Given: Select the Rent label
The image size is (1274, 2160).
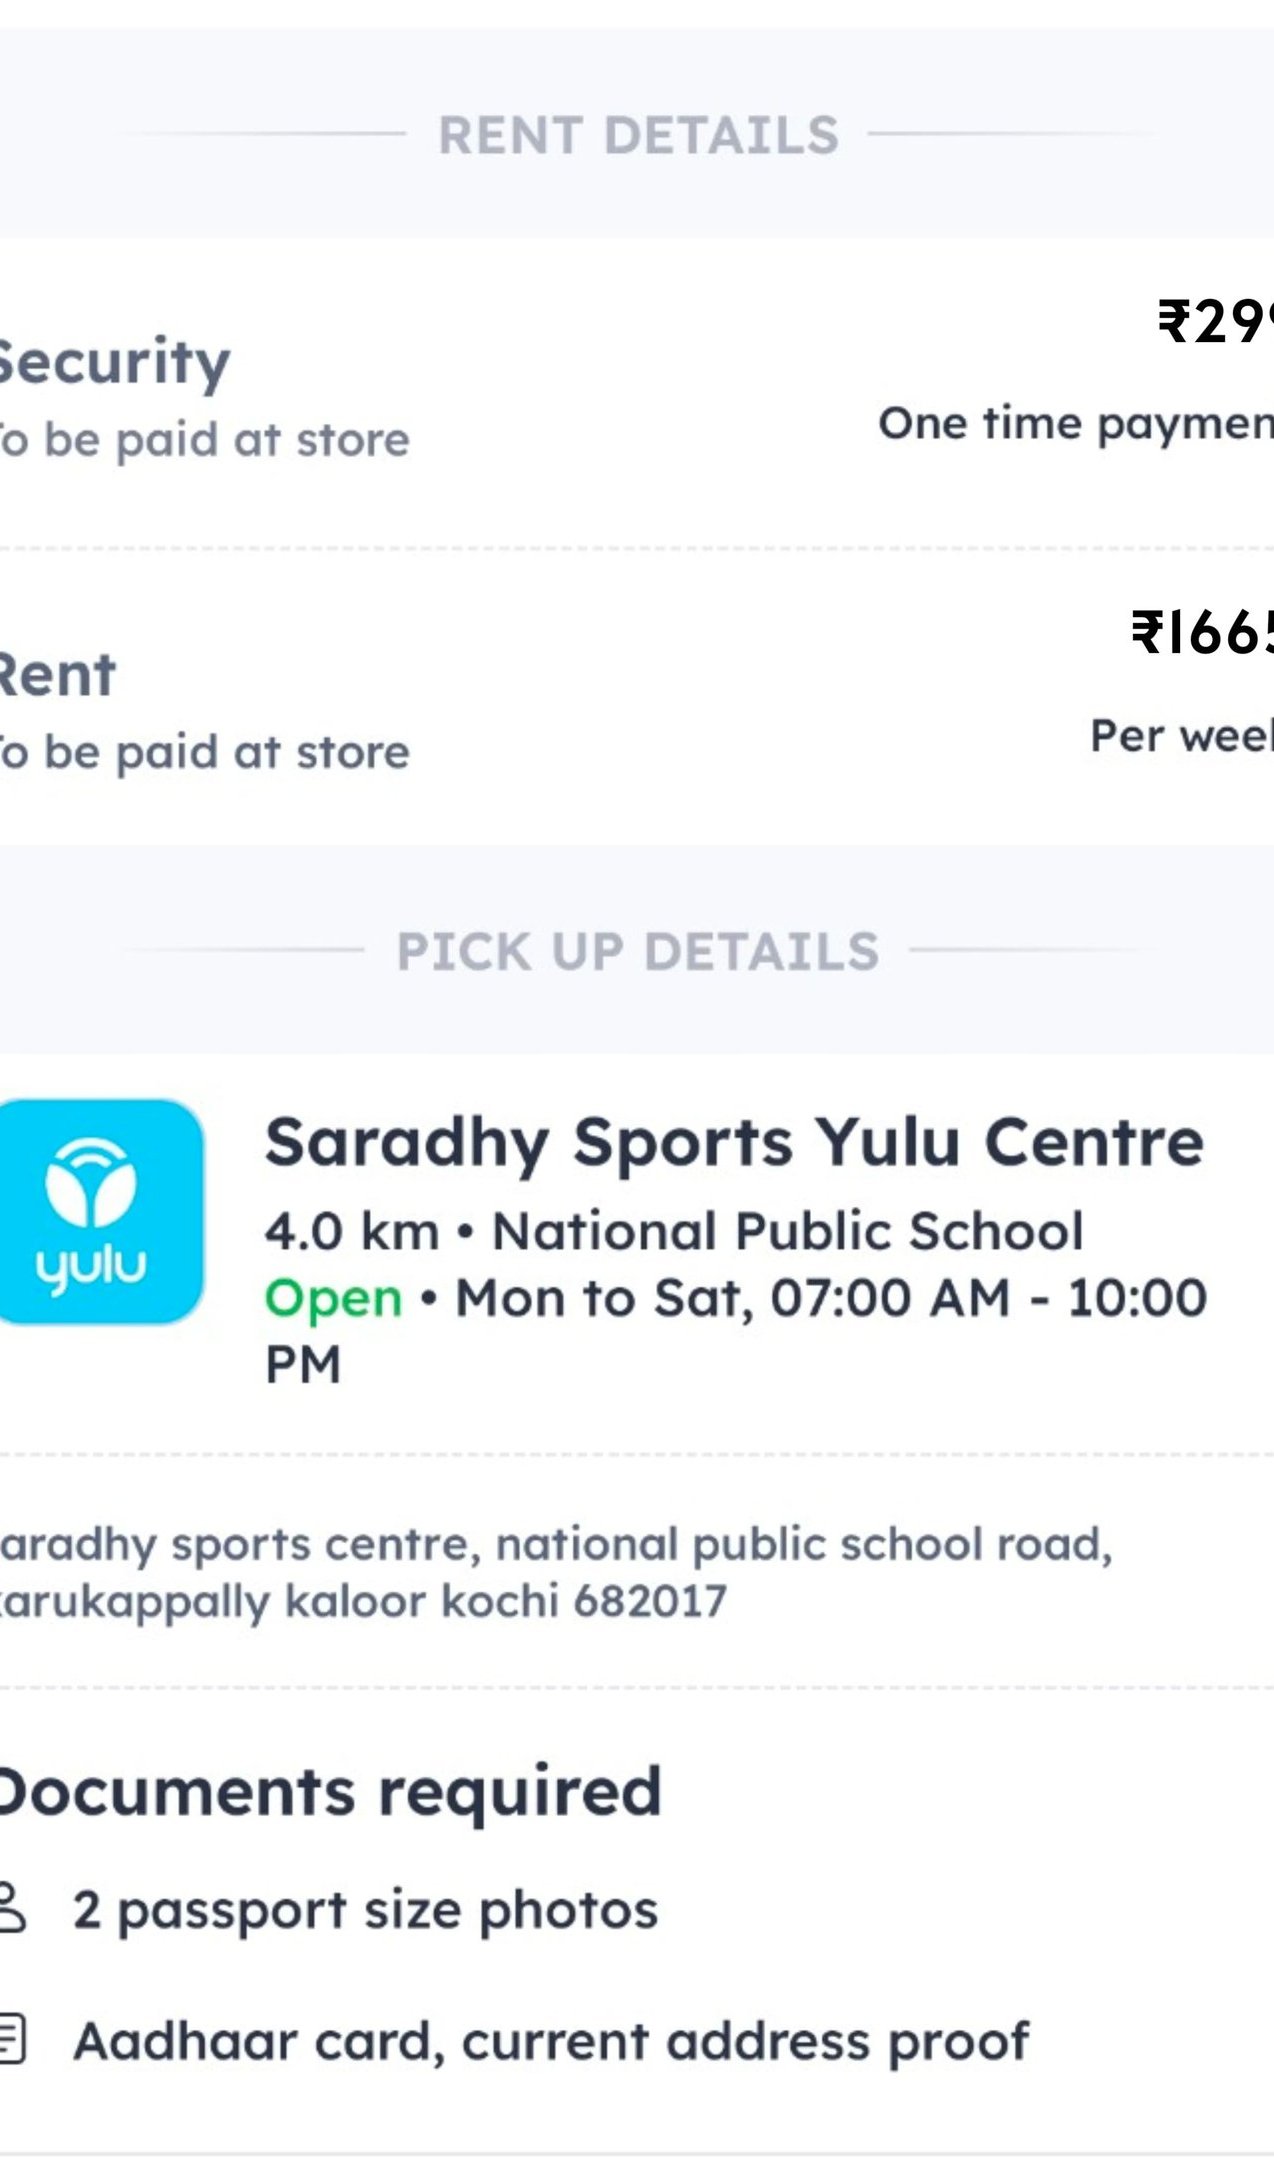Looking at the screenshot, I should point(57,675).
